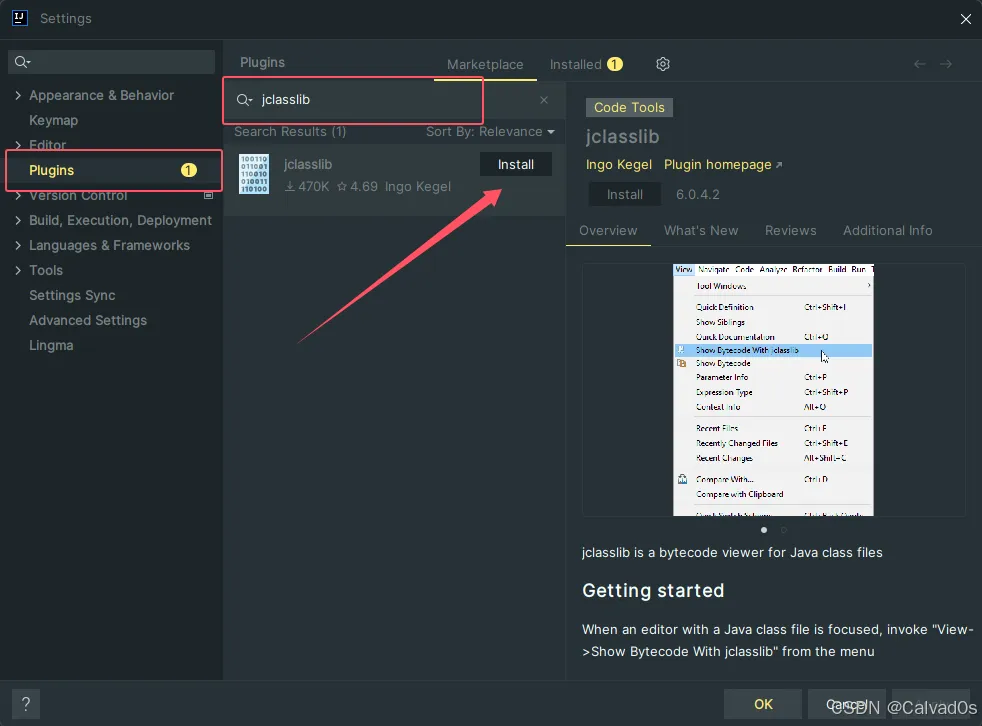The image size is (982, 726).
Task: Click the IntelliJ IDEA logo in title bar
Action: click(x=19, y=18)
